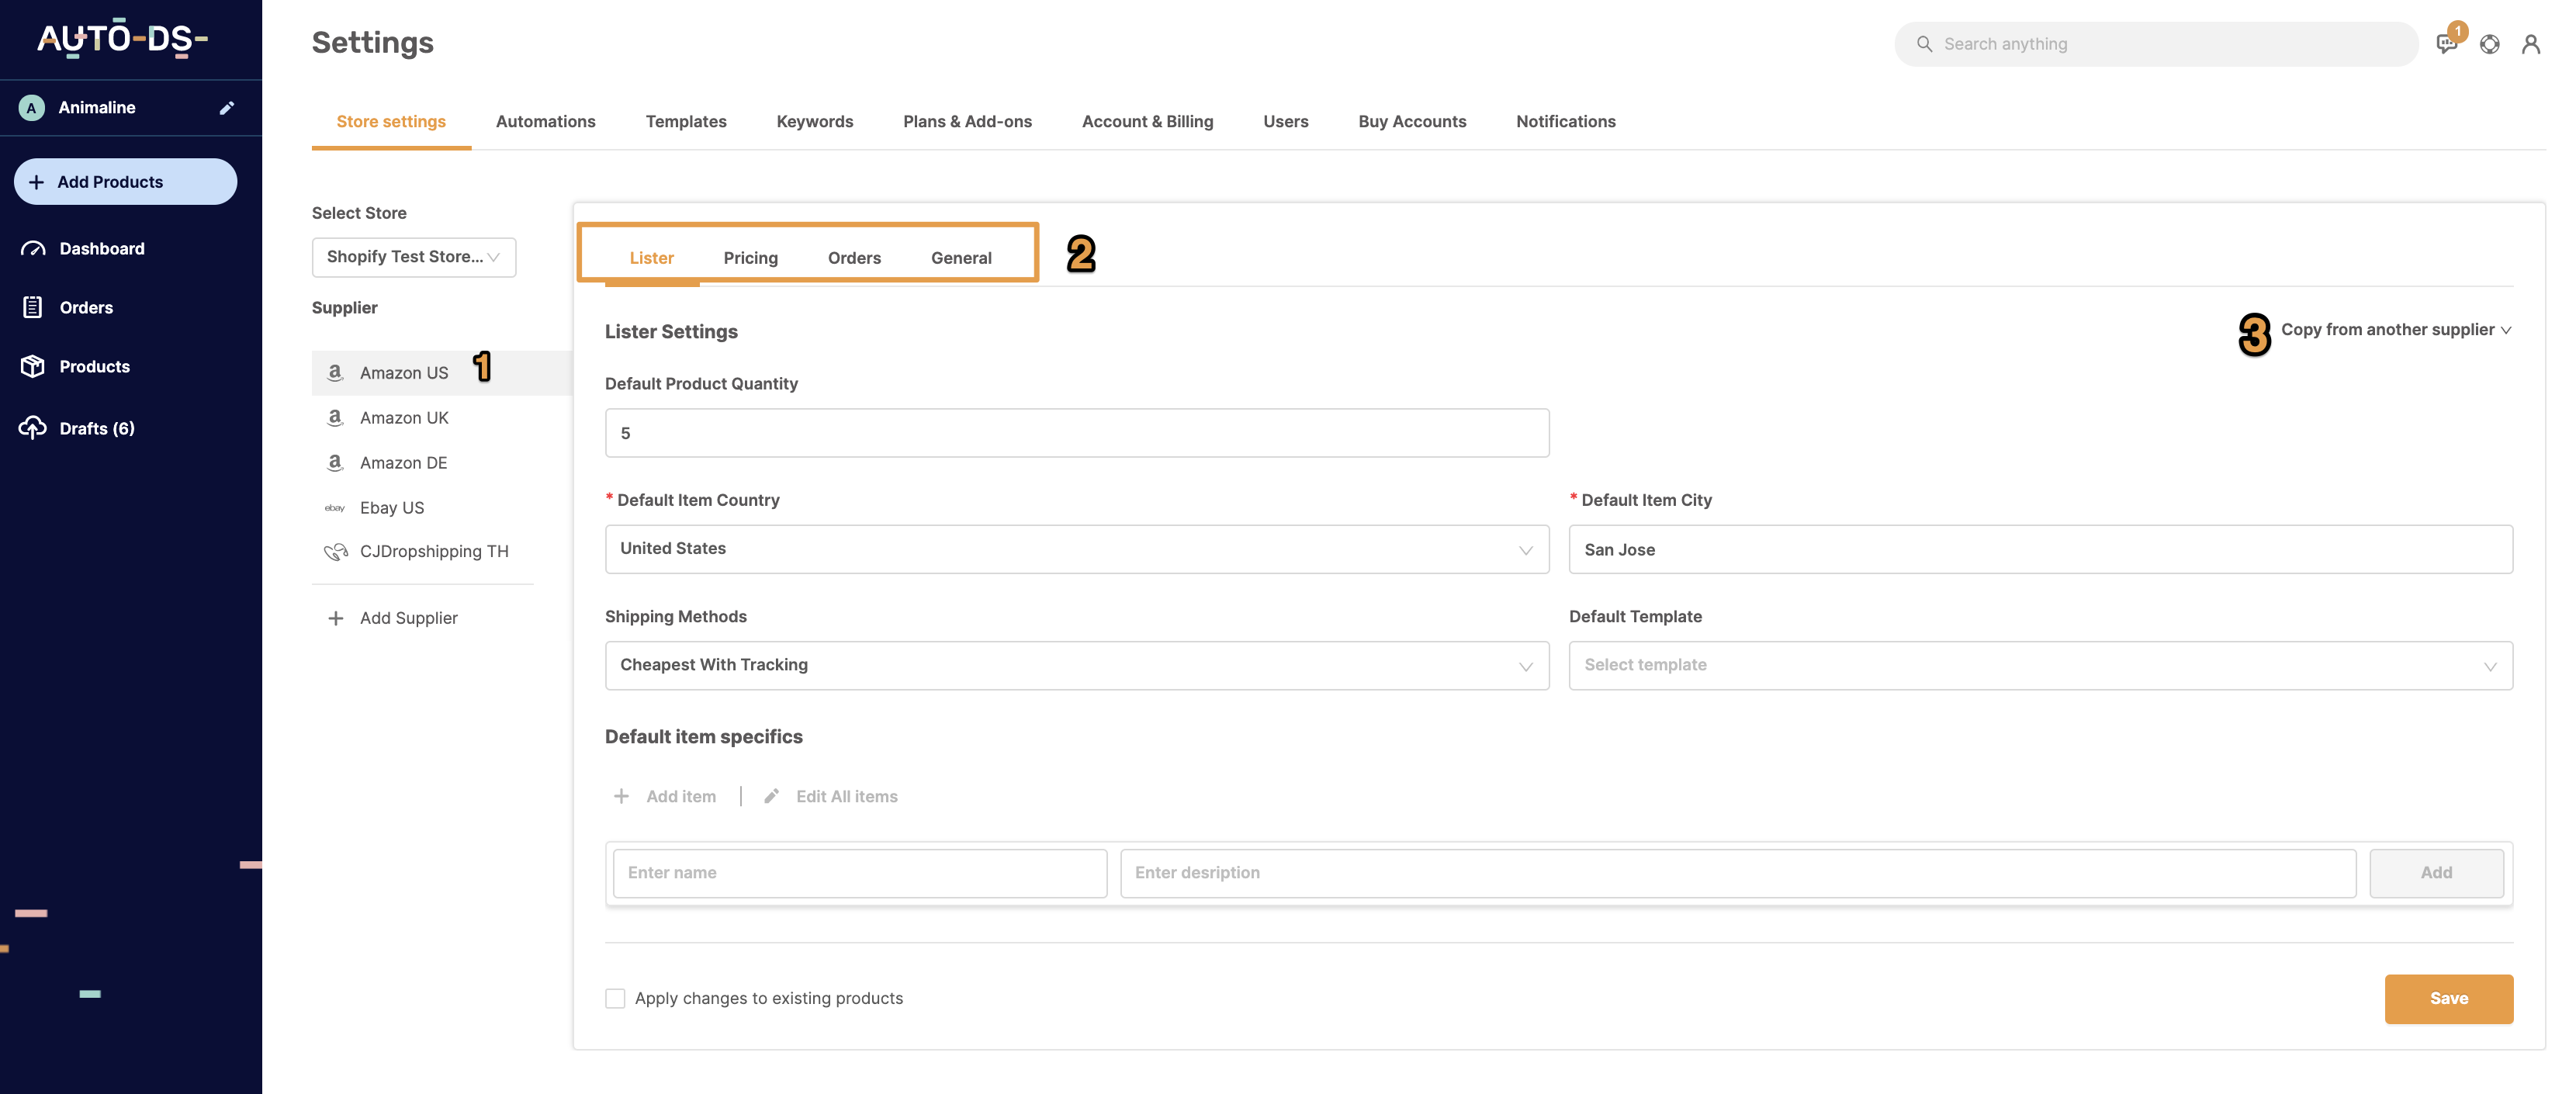
Task: Focus the Enter name field
Action: 860,873
